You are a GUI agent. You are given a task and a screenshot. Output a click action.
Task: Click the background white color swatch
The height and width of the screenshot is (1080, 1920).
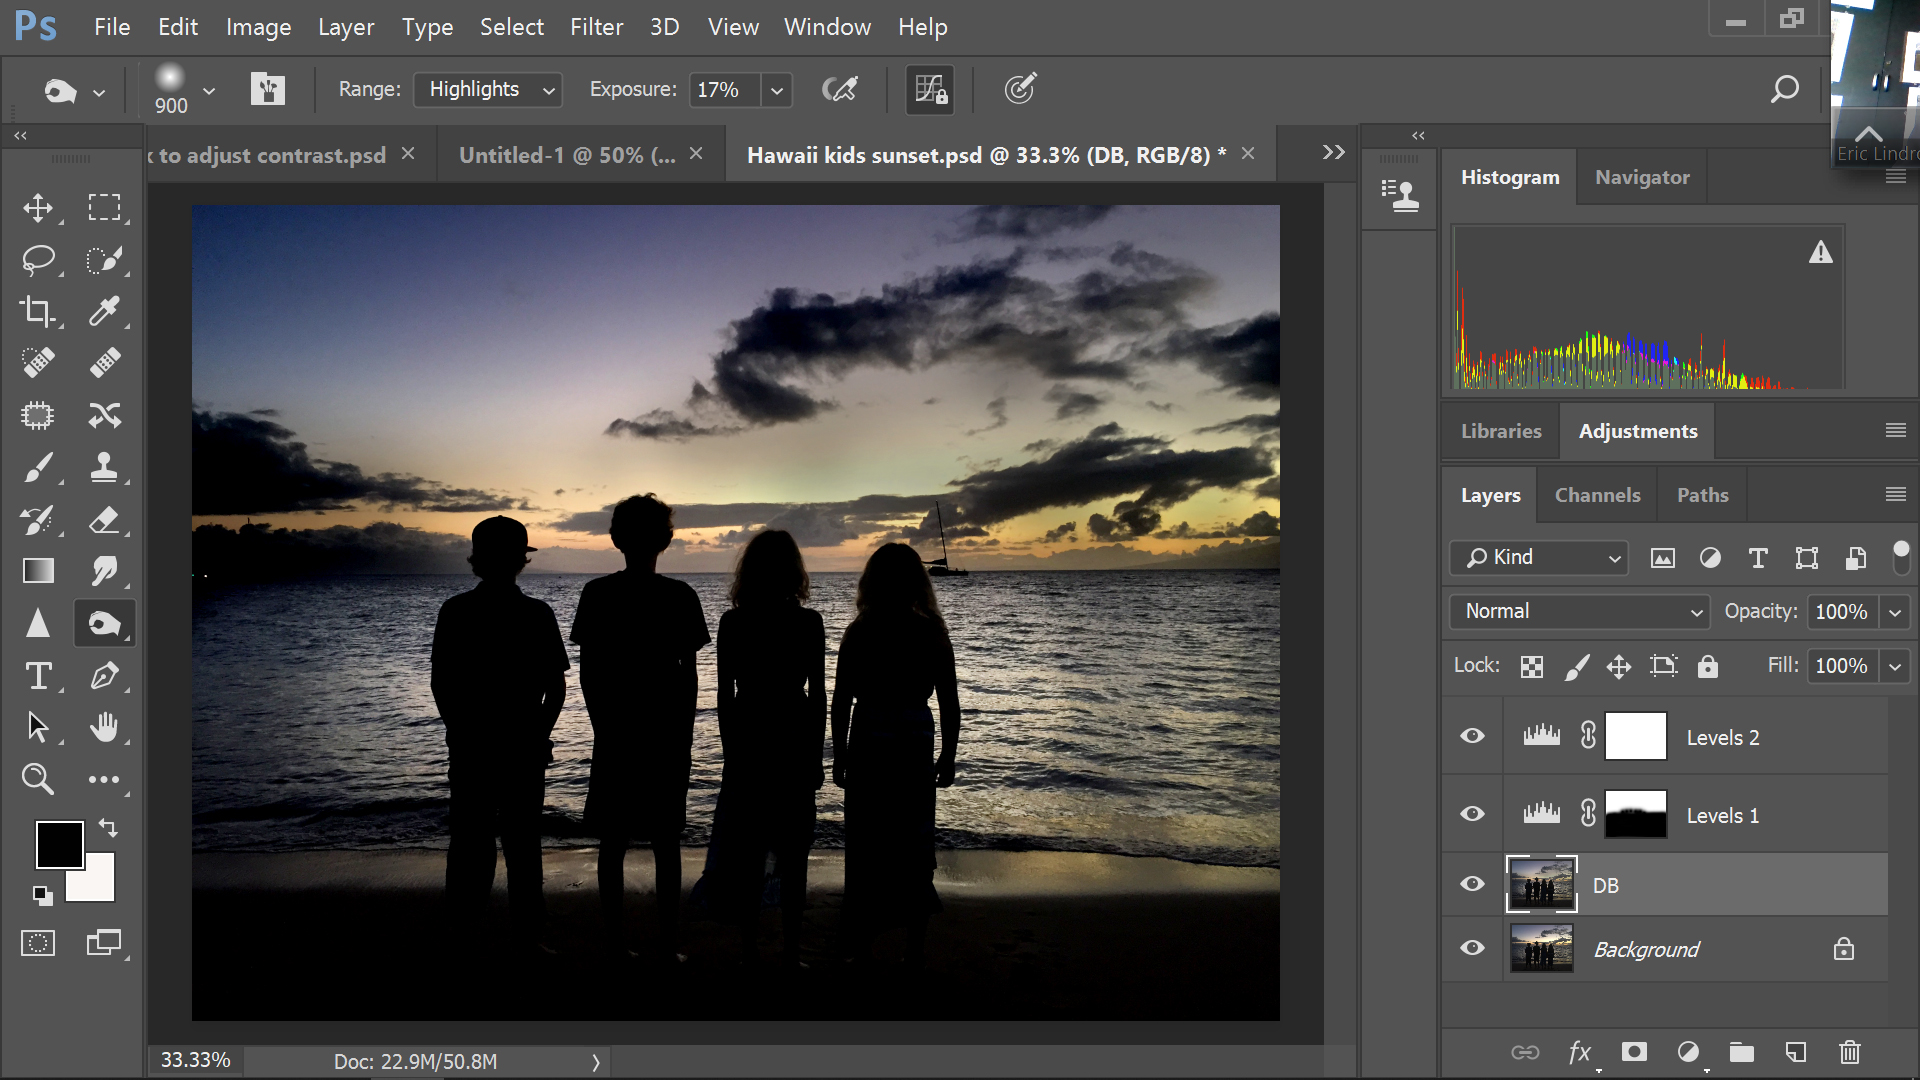pyautogui.click(x=98, y=884)
